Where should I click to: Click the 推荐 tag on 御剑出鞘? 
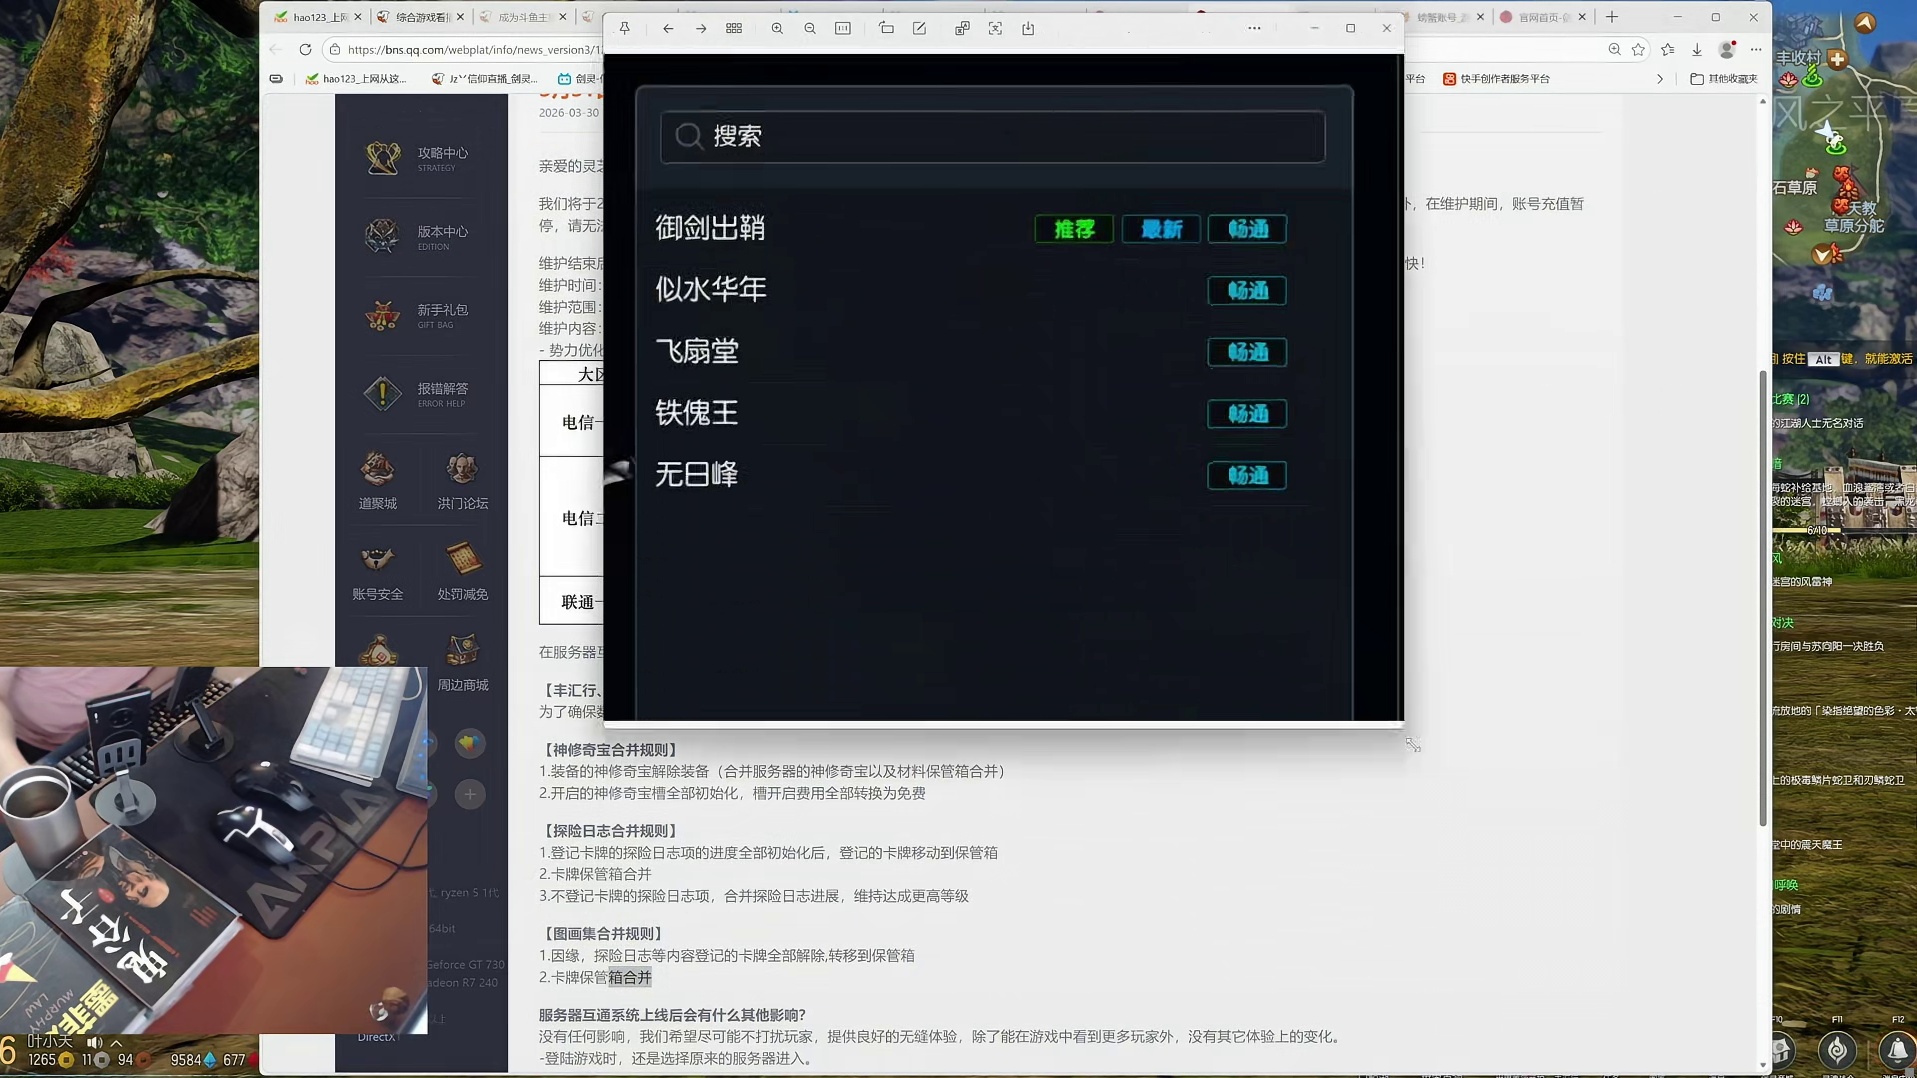(x=1074, y=229)
